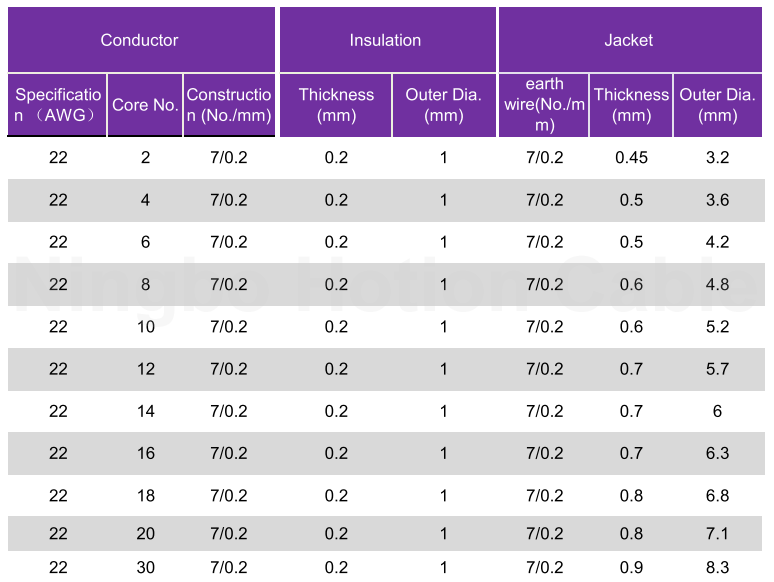The height and width of the screenshot is (582, 774).
Task: Click the Core No. column header
Action: (x=145, y=105)
